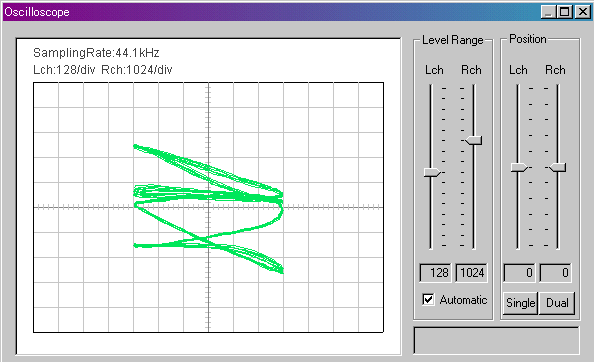Screen dimensions: 594x362
Task: Click the Single mode button
Action: pyautogui.click(x=520, y=303)
